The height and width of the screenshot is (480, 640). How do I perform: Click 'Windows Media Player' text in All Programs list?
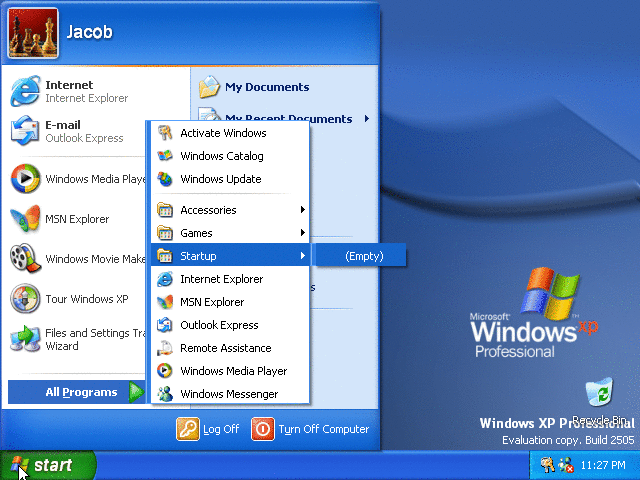[x=233, y=371]
